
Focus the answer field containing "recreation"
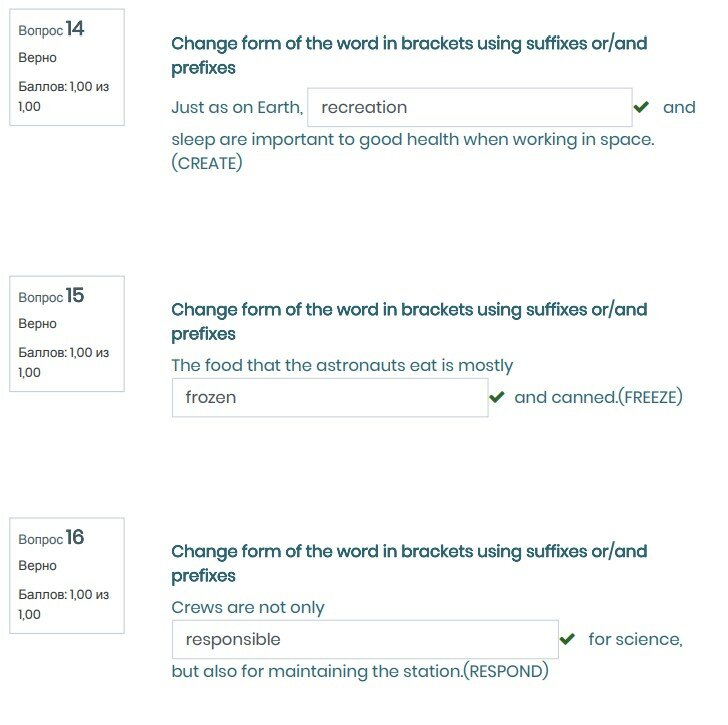click(469, 107)
